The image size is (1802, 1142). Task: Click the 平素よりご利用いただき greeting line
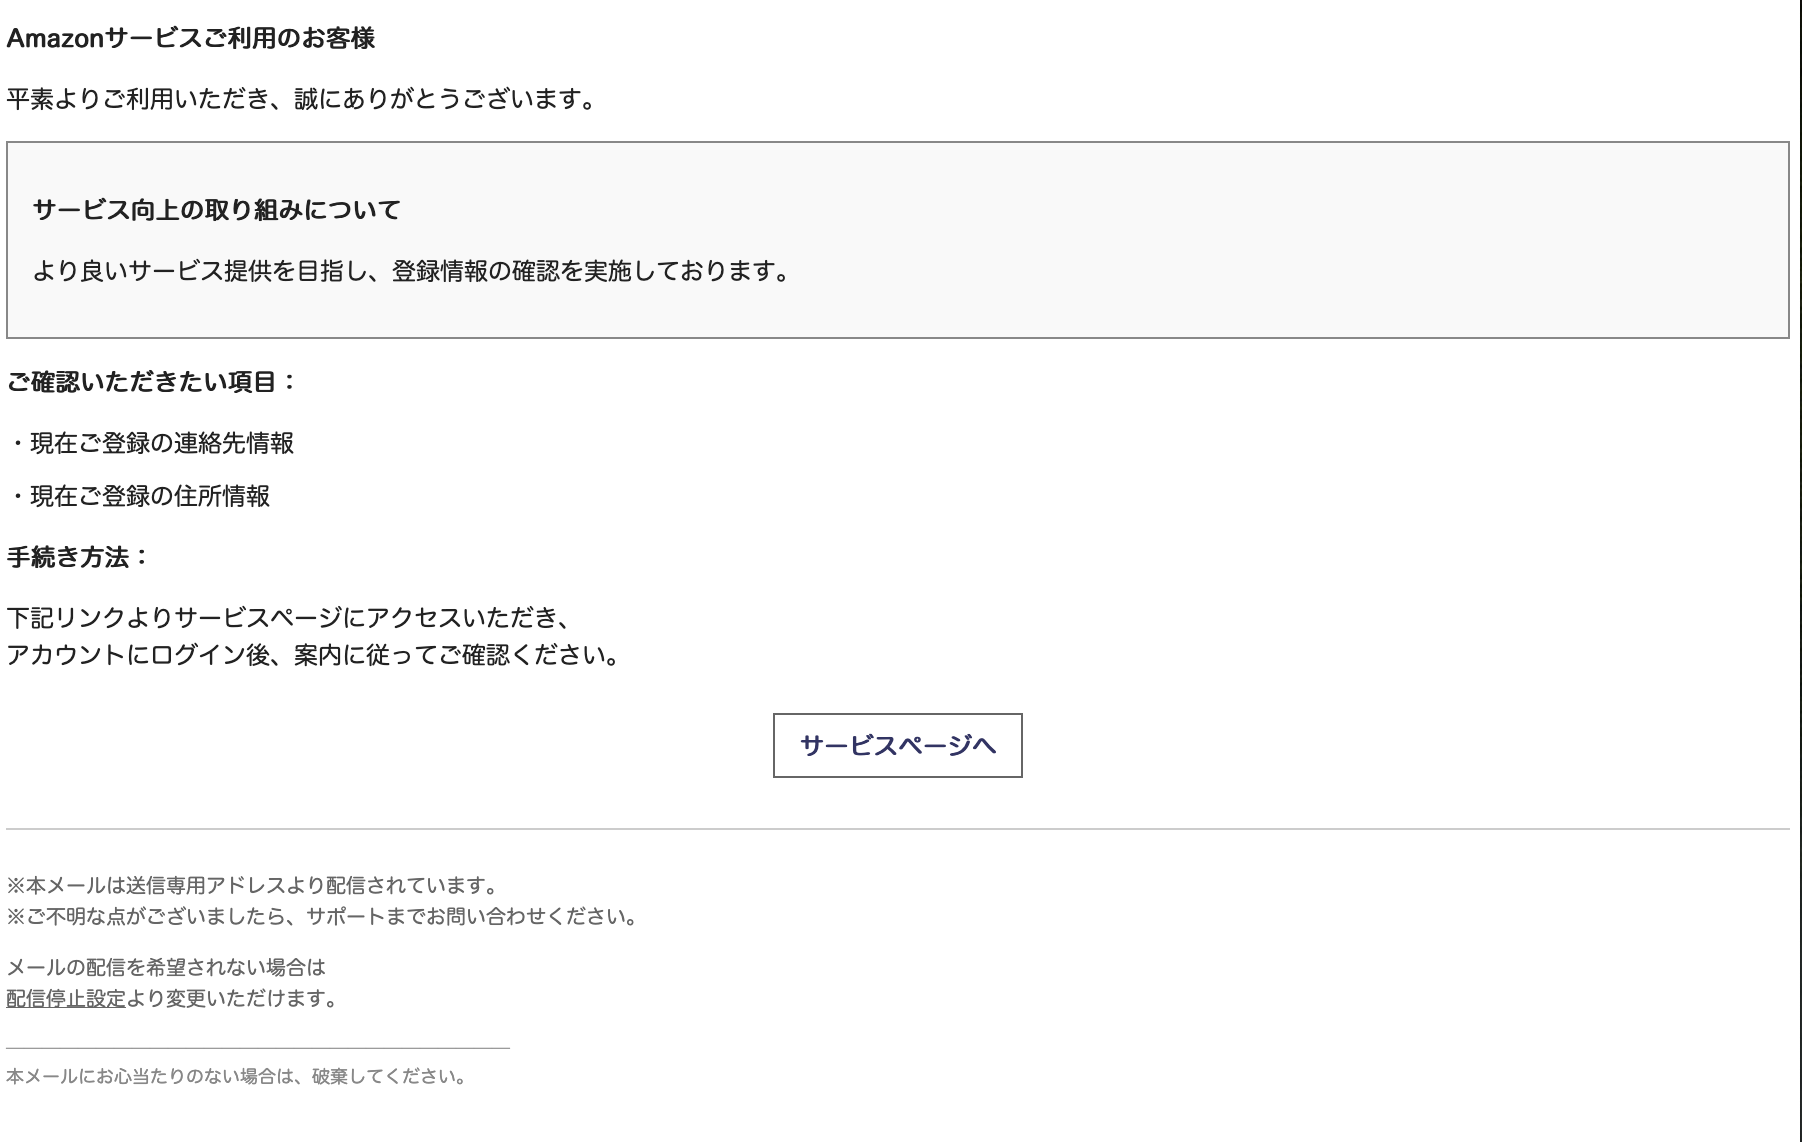(300, 99)
